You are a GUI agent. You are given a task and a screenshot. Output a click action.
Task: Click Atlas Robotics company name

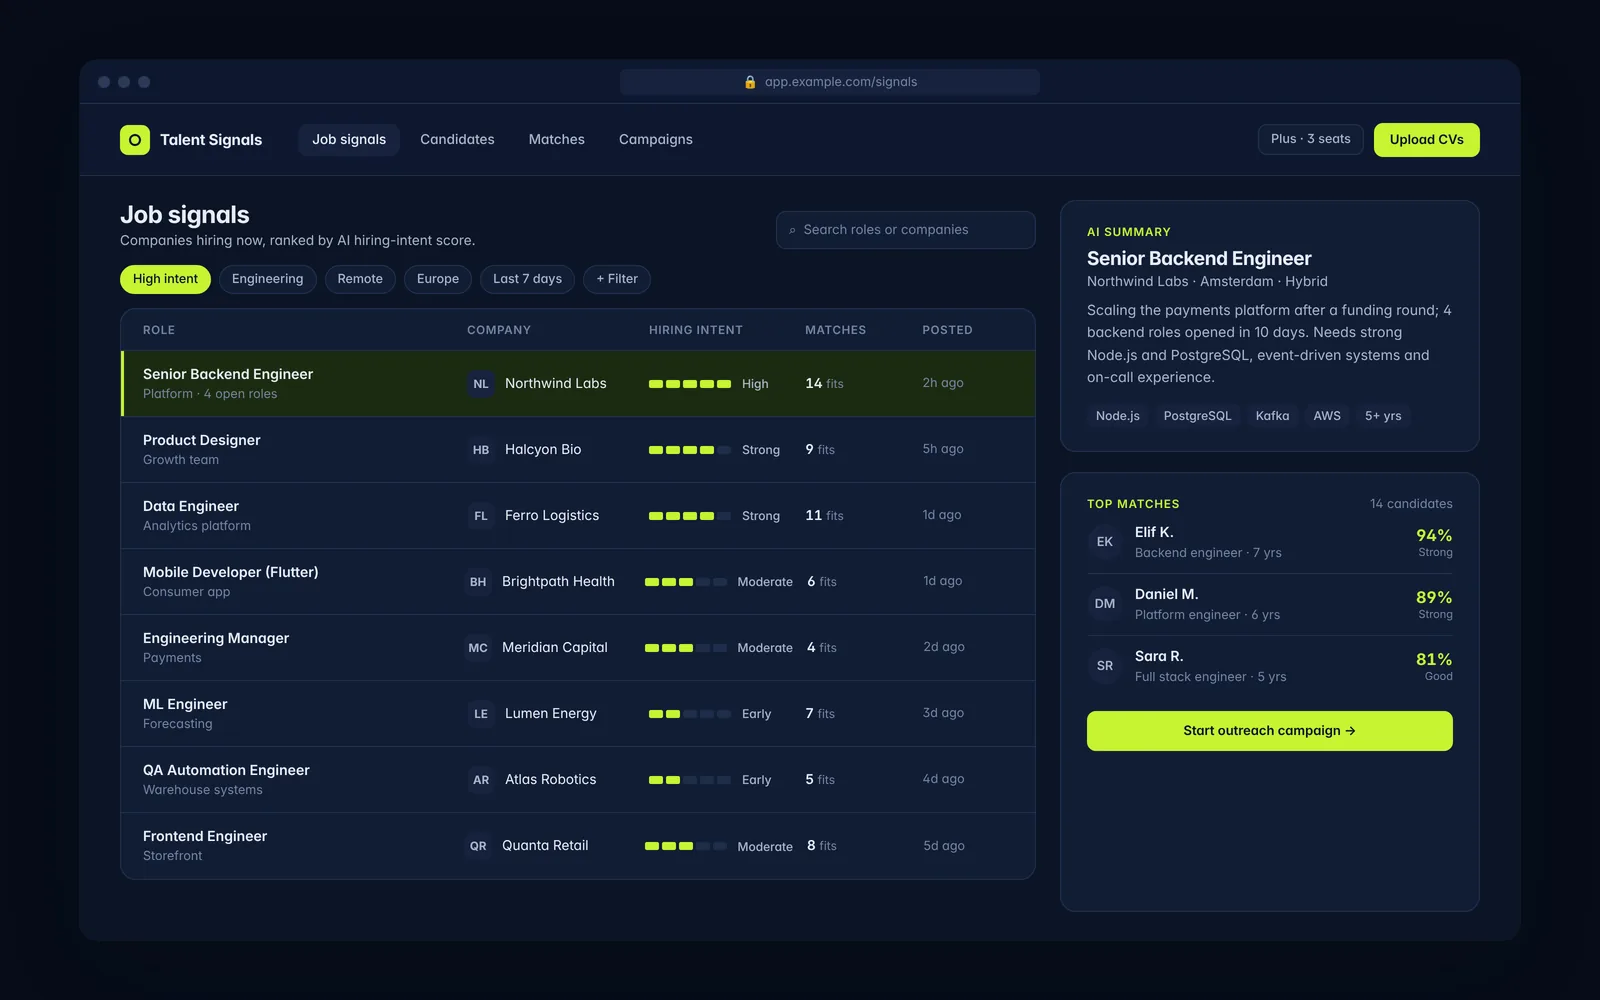pos(550,780)
